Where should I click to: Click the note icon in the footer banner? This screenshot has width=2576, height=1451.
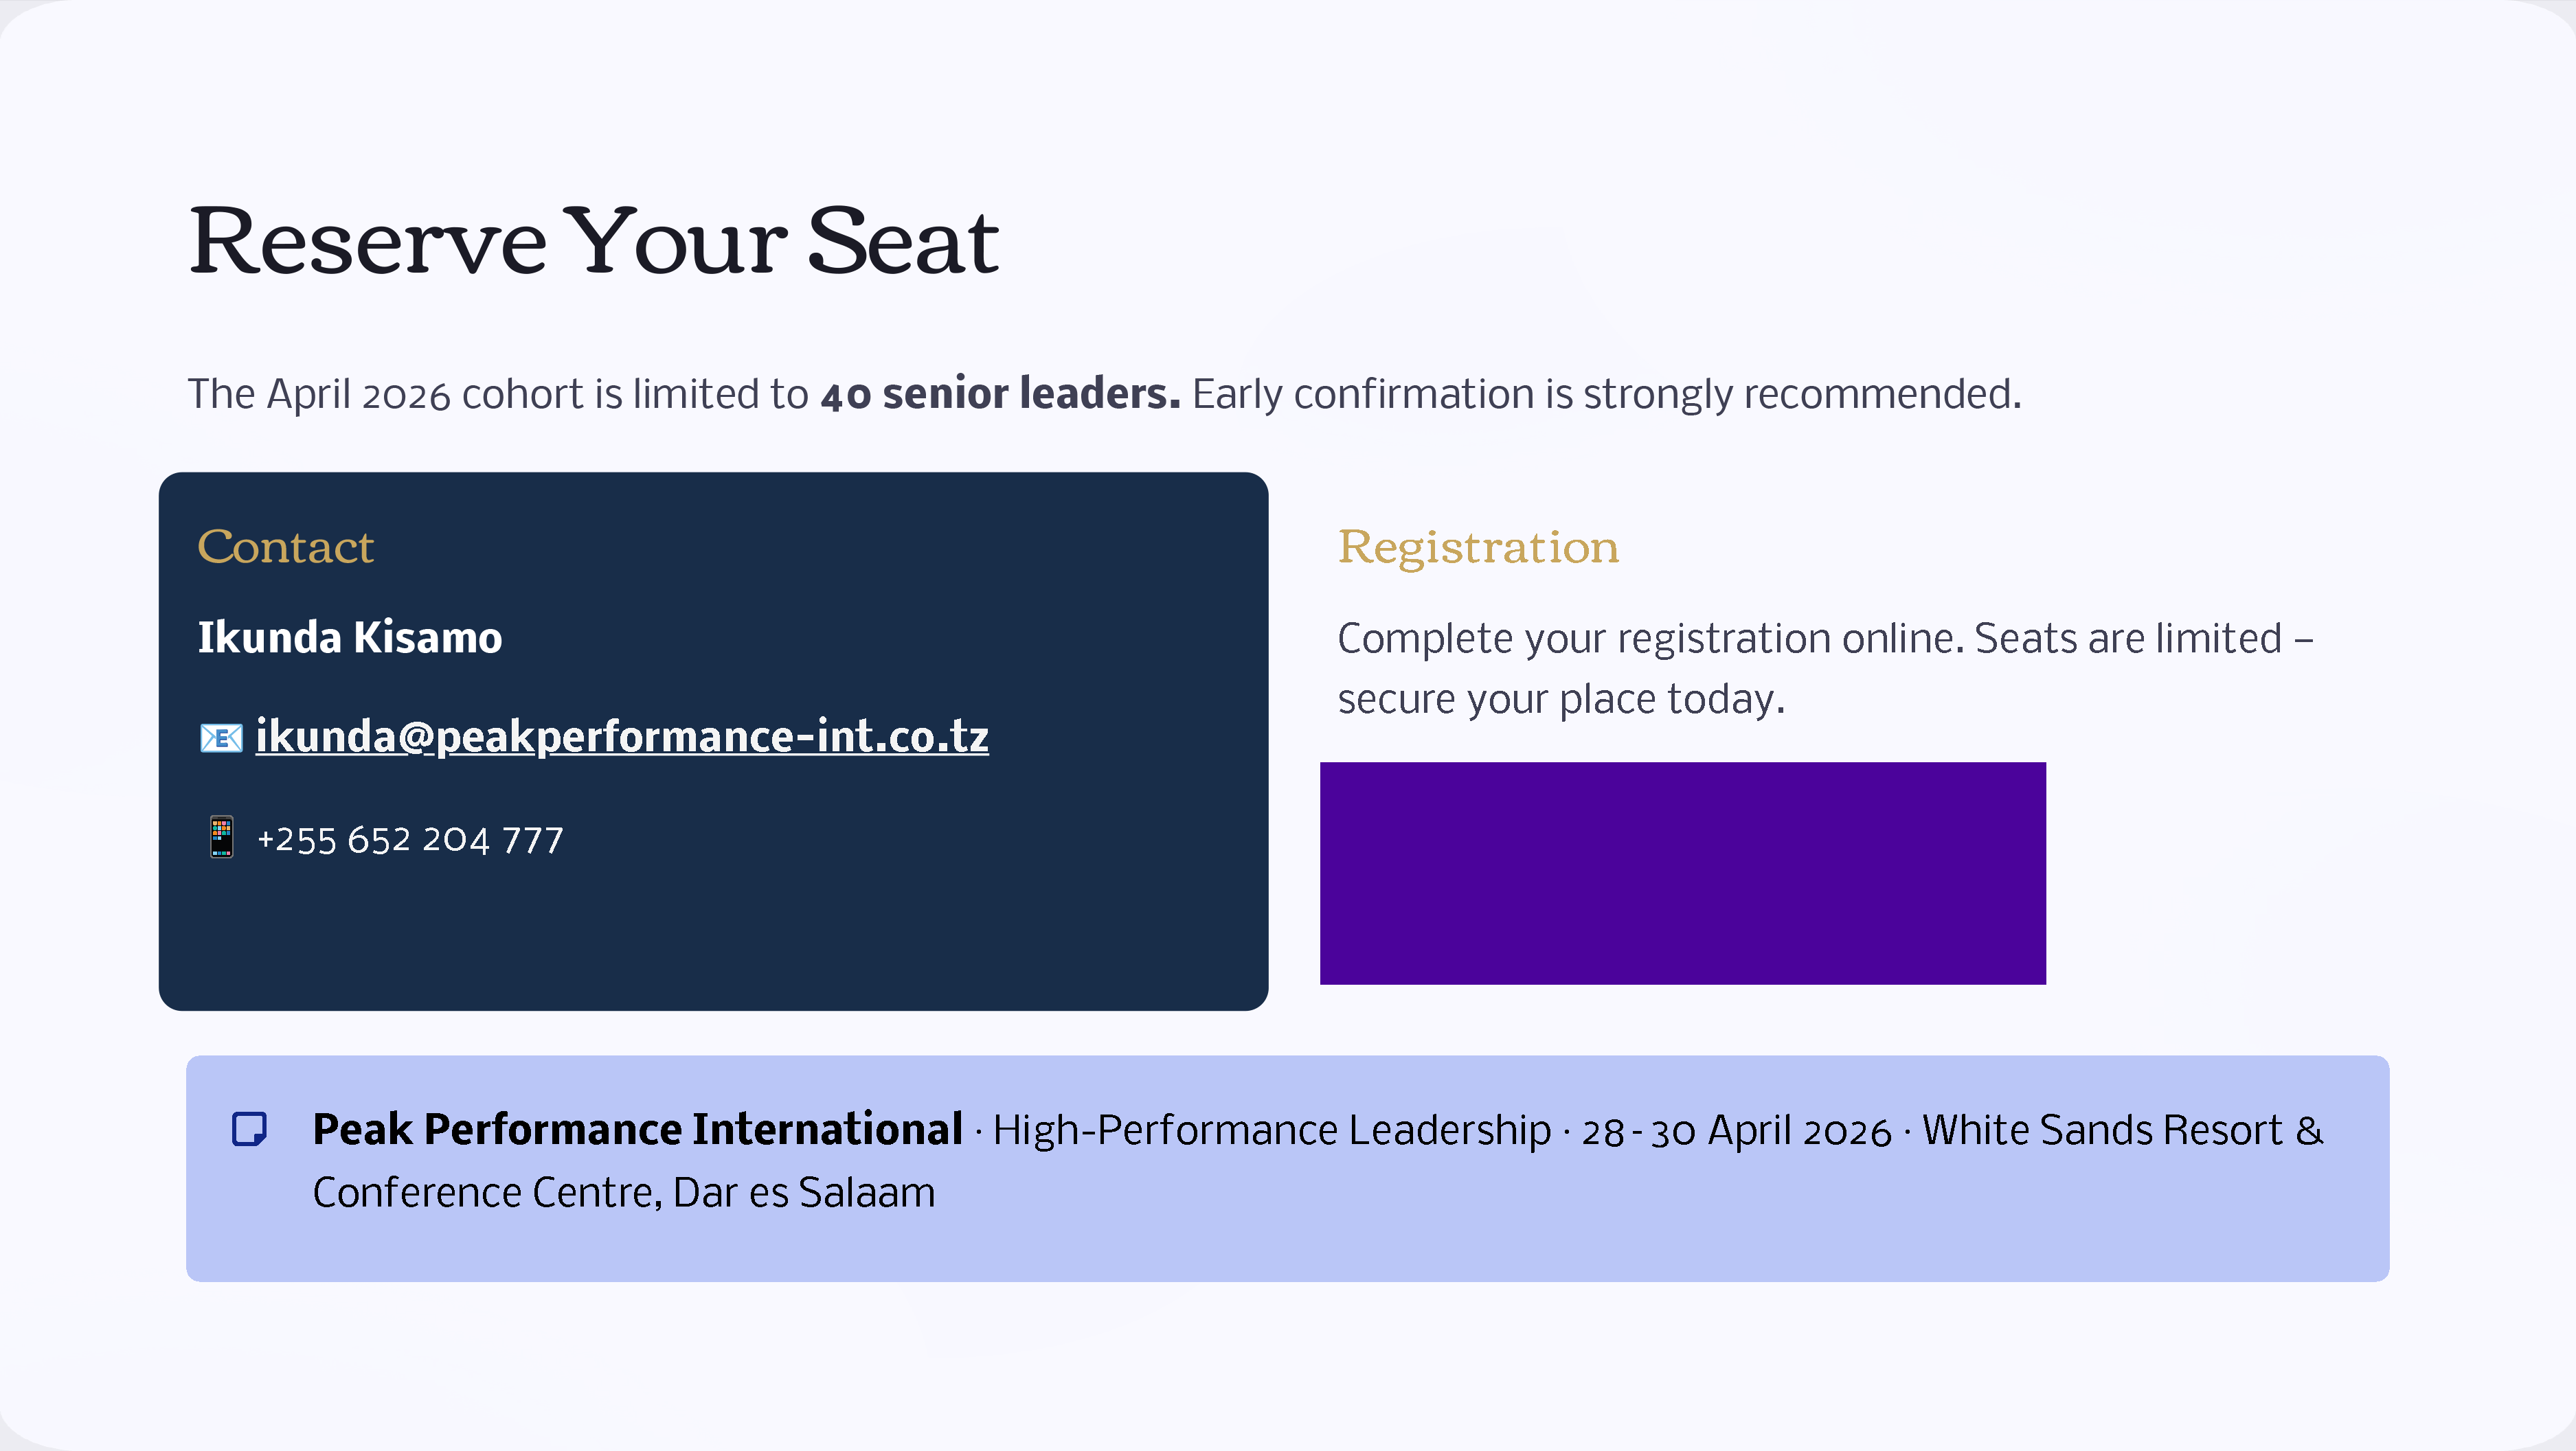click(x=249, y=1129)
